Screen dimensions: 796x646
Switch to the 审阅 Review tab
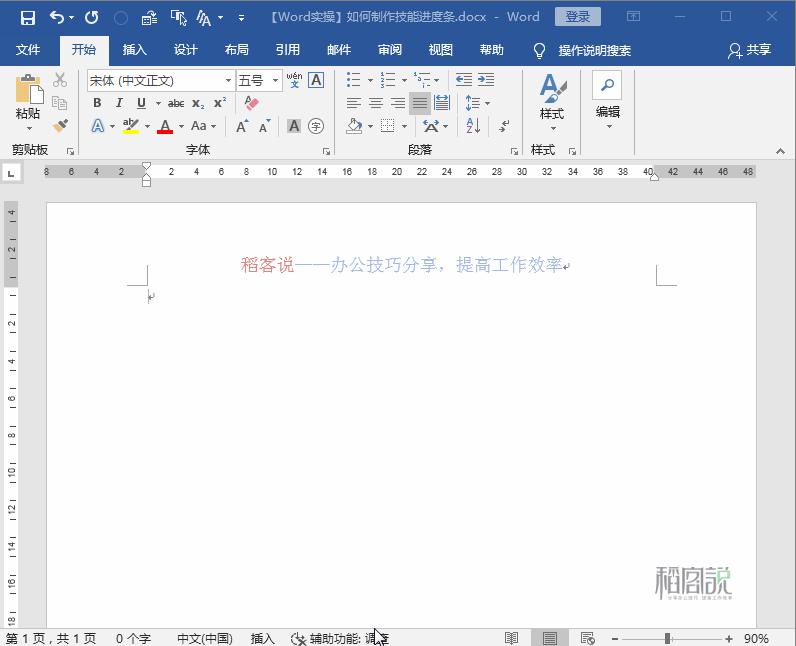point(390,50)
